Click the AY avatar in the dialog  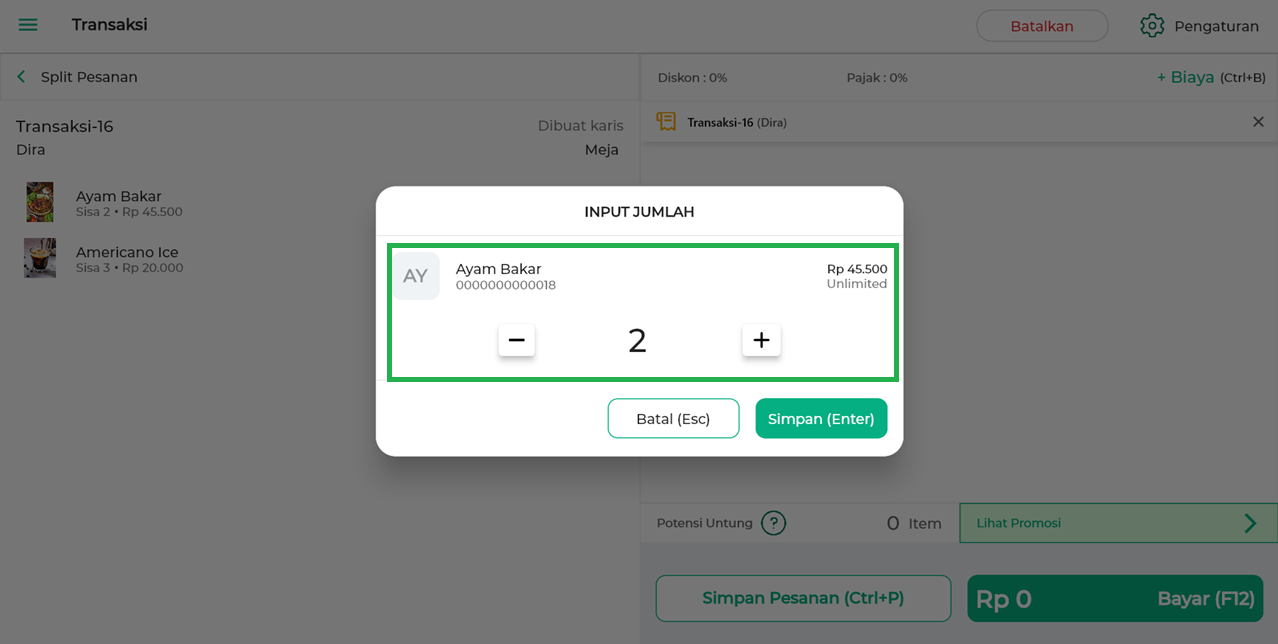coord(416,276)
